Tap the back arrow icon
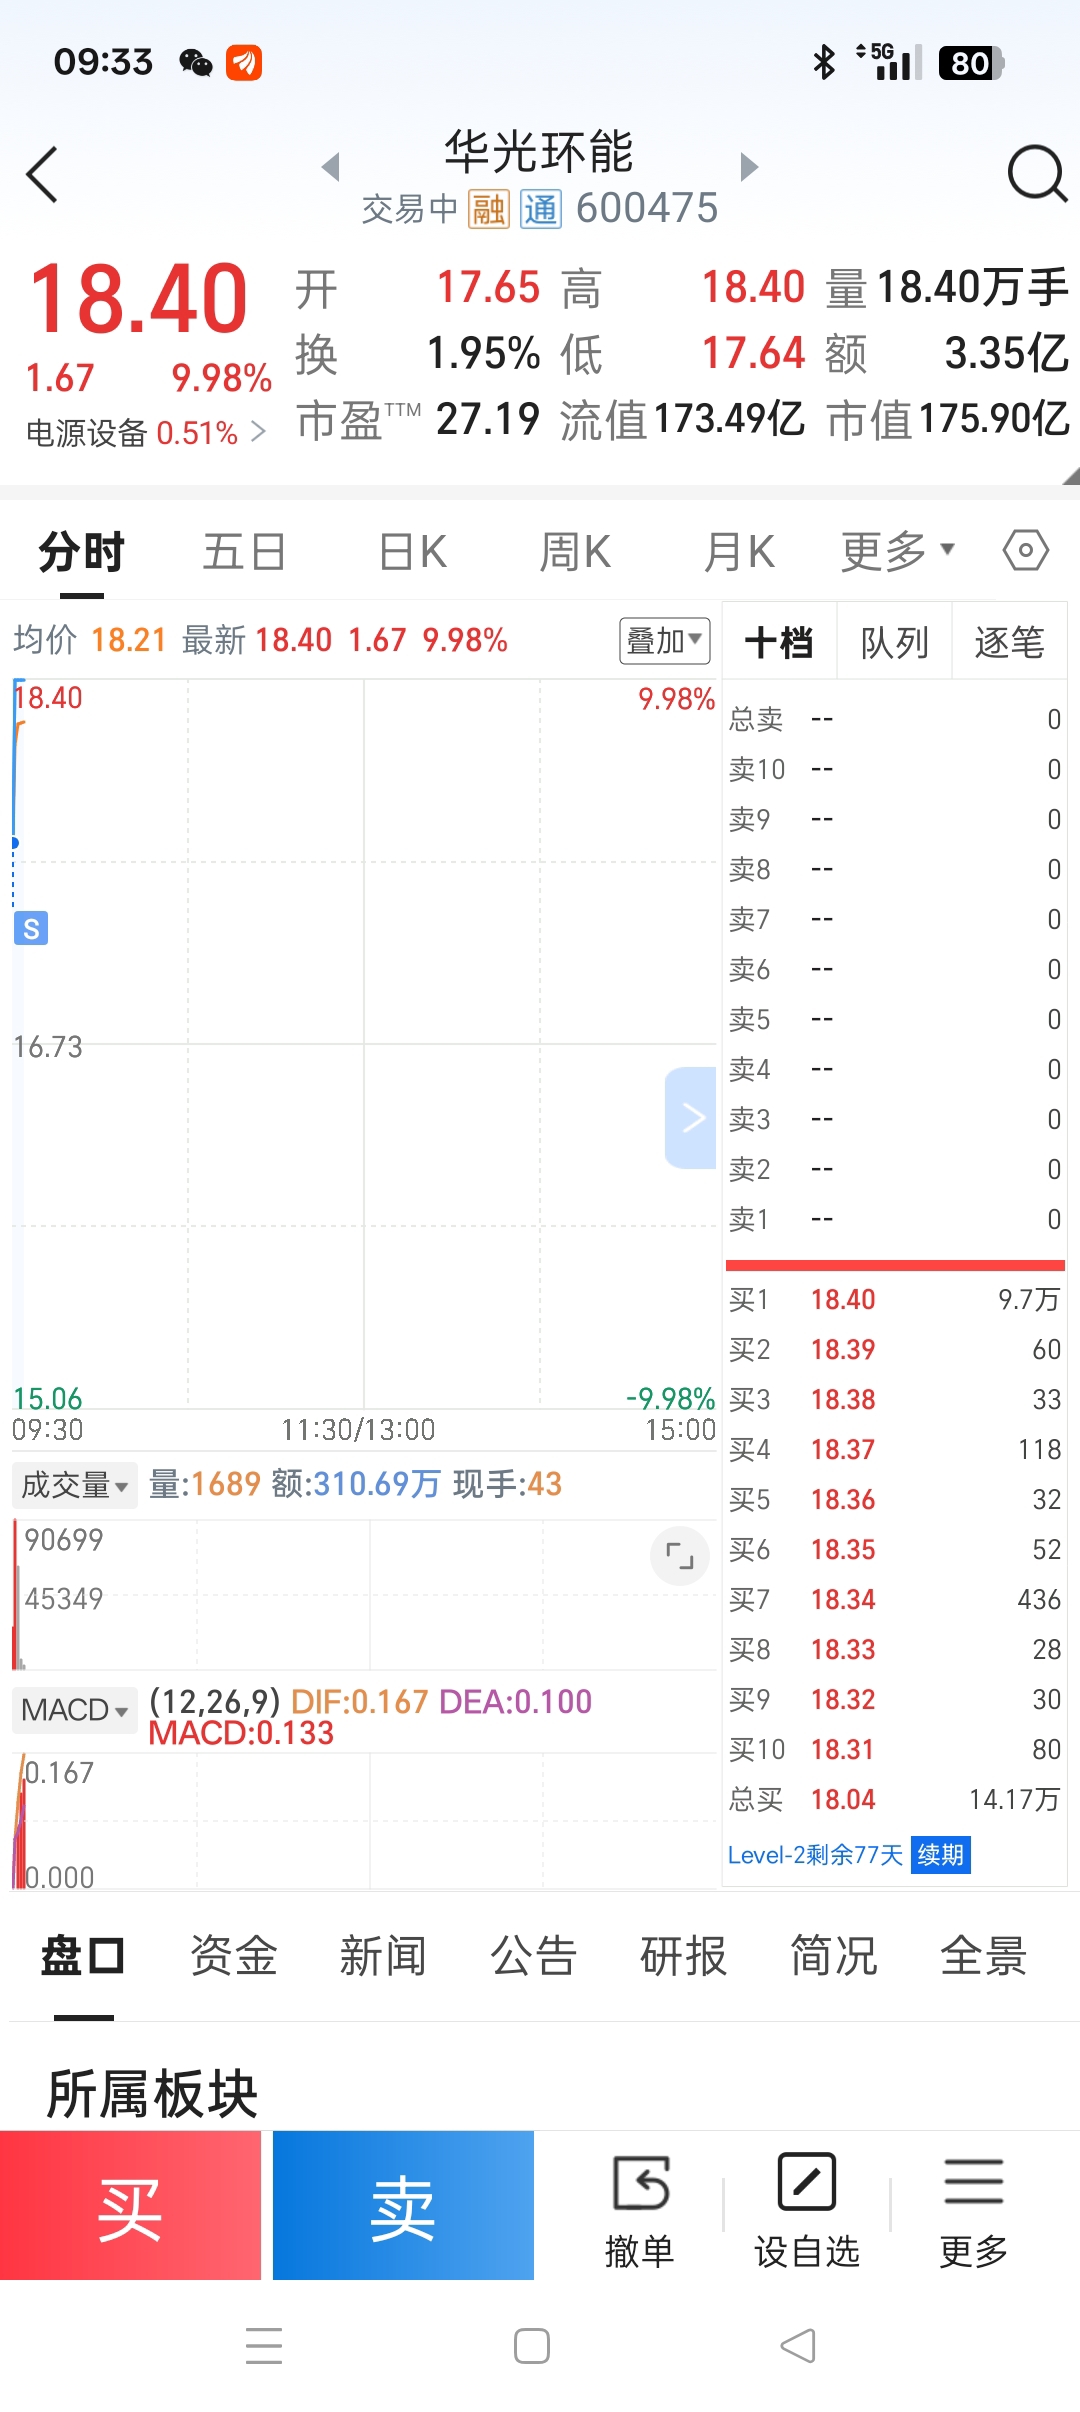Screen dimensions: 1080x2412 (42, 175)
